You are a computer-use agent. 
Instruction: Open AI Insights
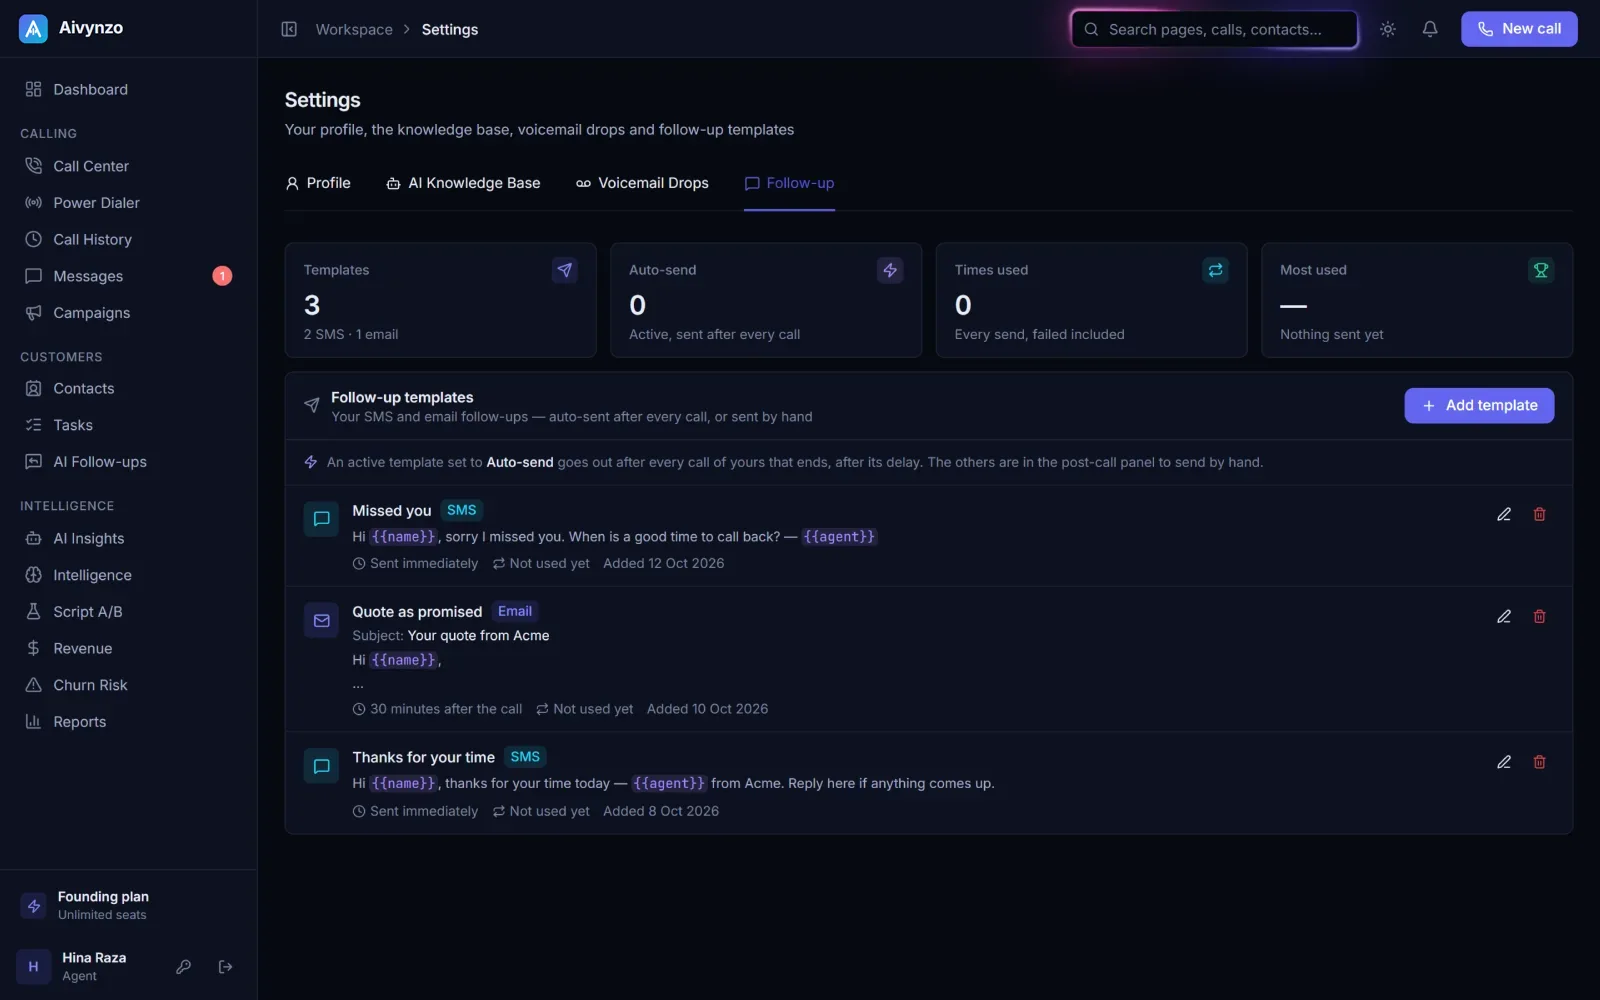[128, 538]
